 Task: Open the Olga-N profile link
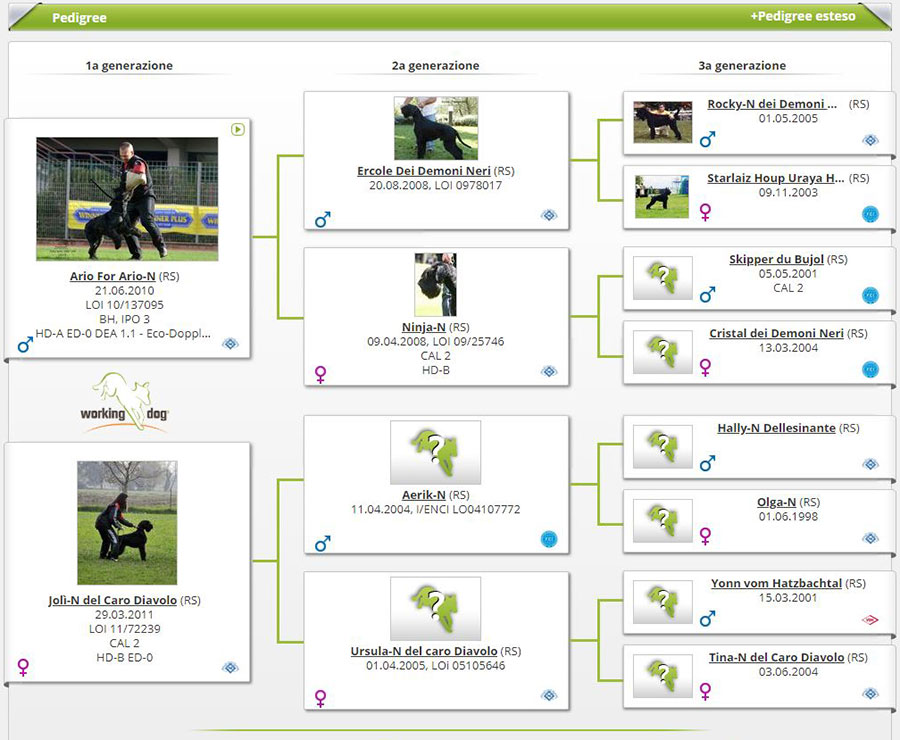coord(776,502)
